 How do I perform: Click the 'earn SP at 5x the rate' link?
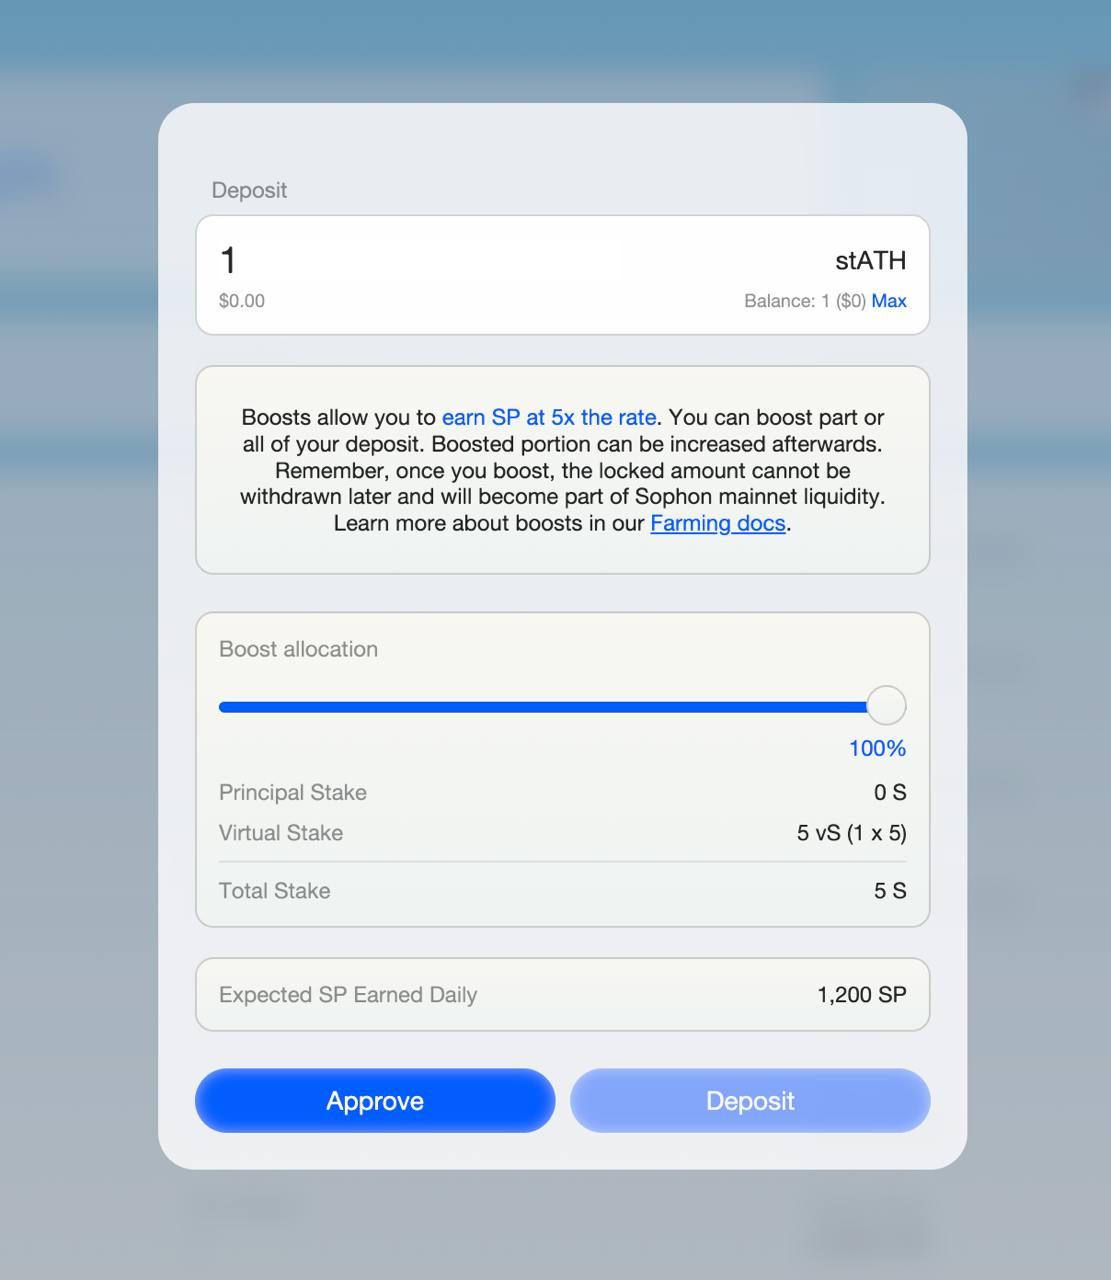point(549,417)
